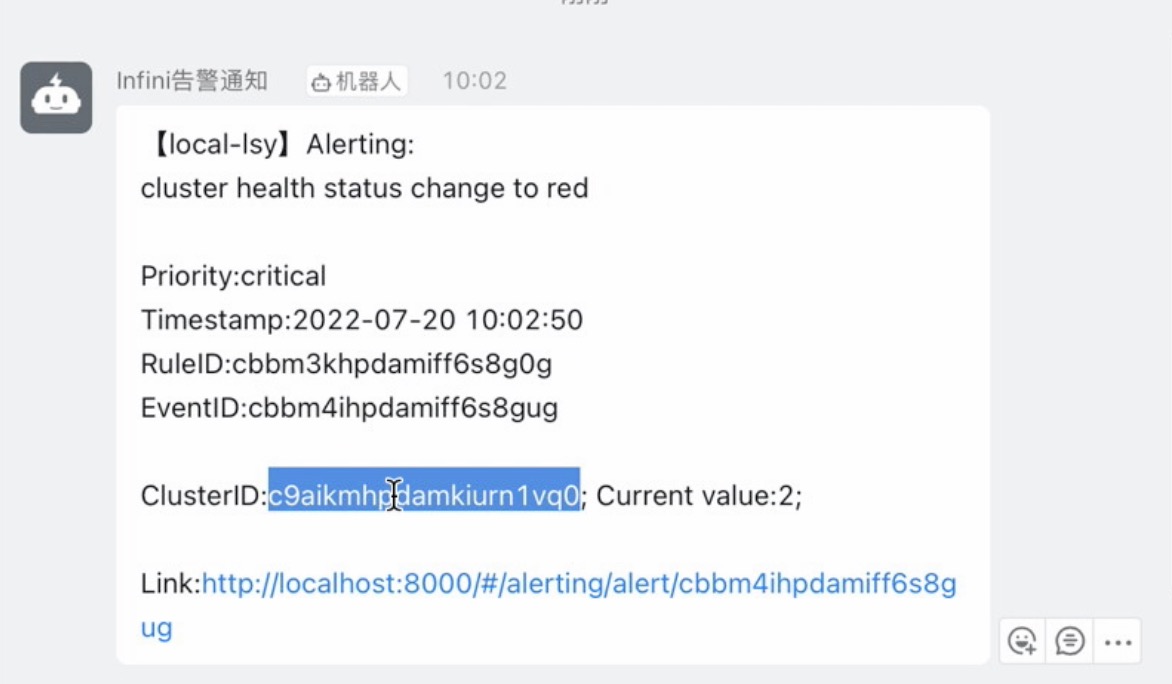This screenshot has height=684, width=1172.
Task: Select the highlighted ClusterID value c9aikmhpdamkiurn1vq0
Action: click(x=423, y=495)
